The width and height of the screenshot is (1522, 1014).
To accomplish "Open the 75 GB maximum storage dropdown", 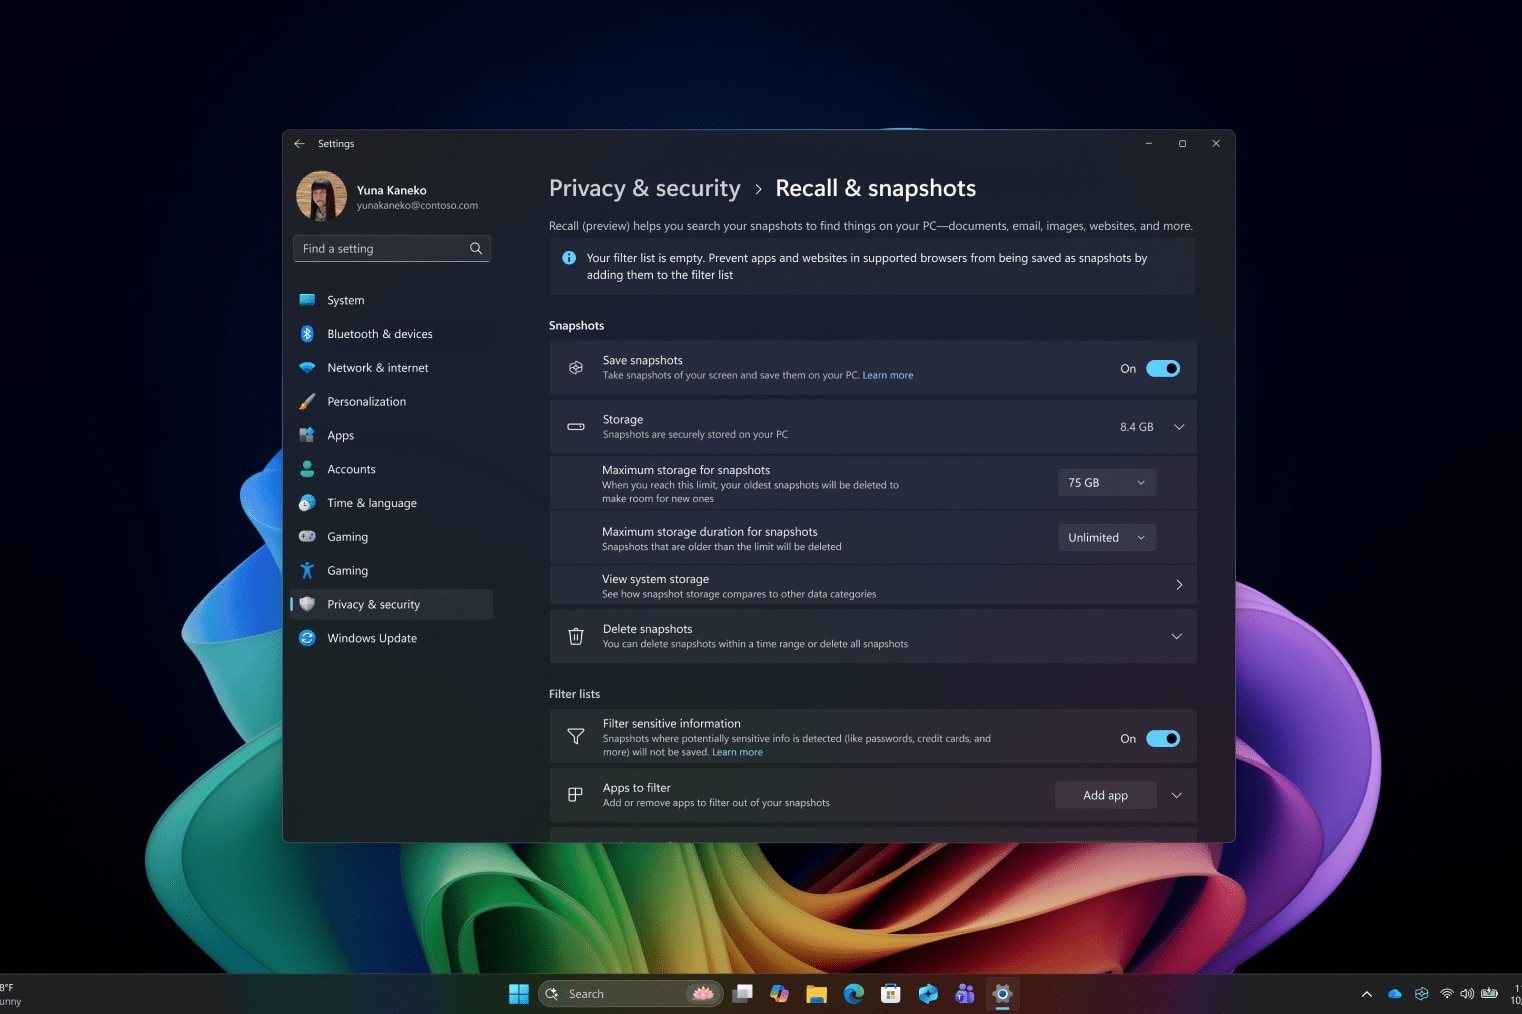I will point(1106,483).
